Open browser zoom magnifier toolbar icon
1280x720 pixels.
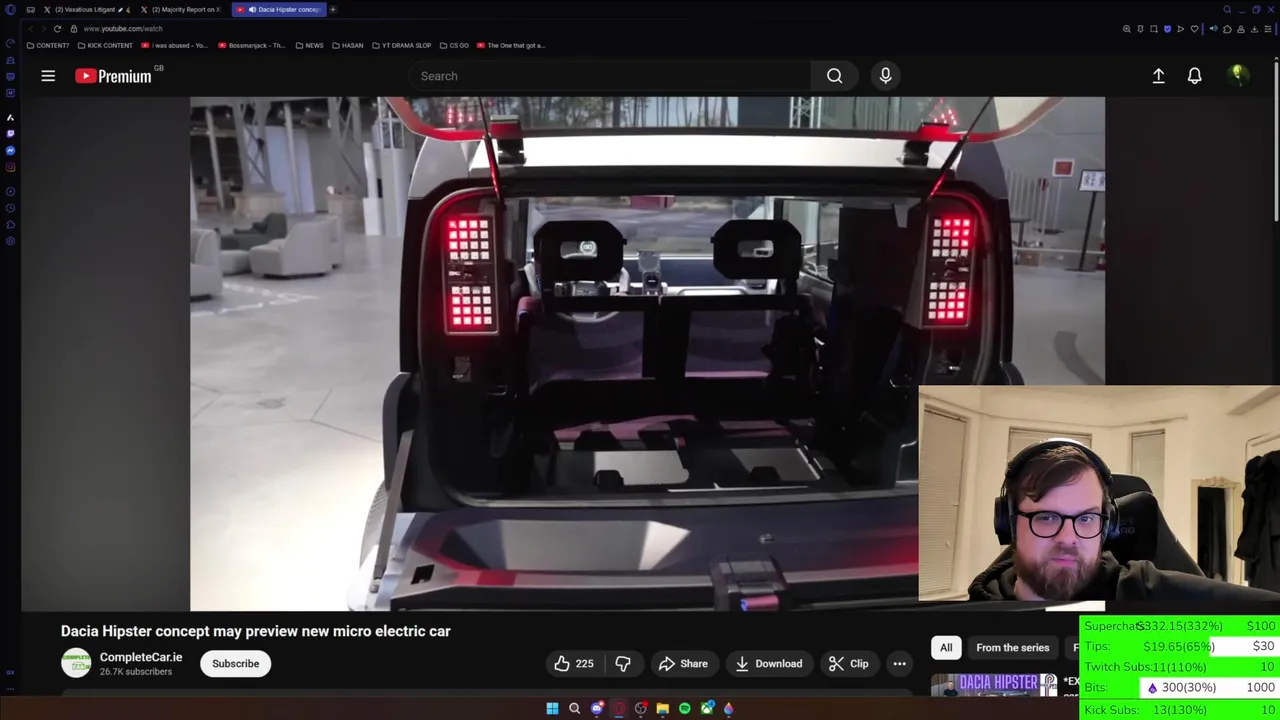1127,29
